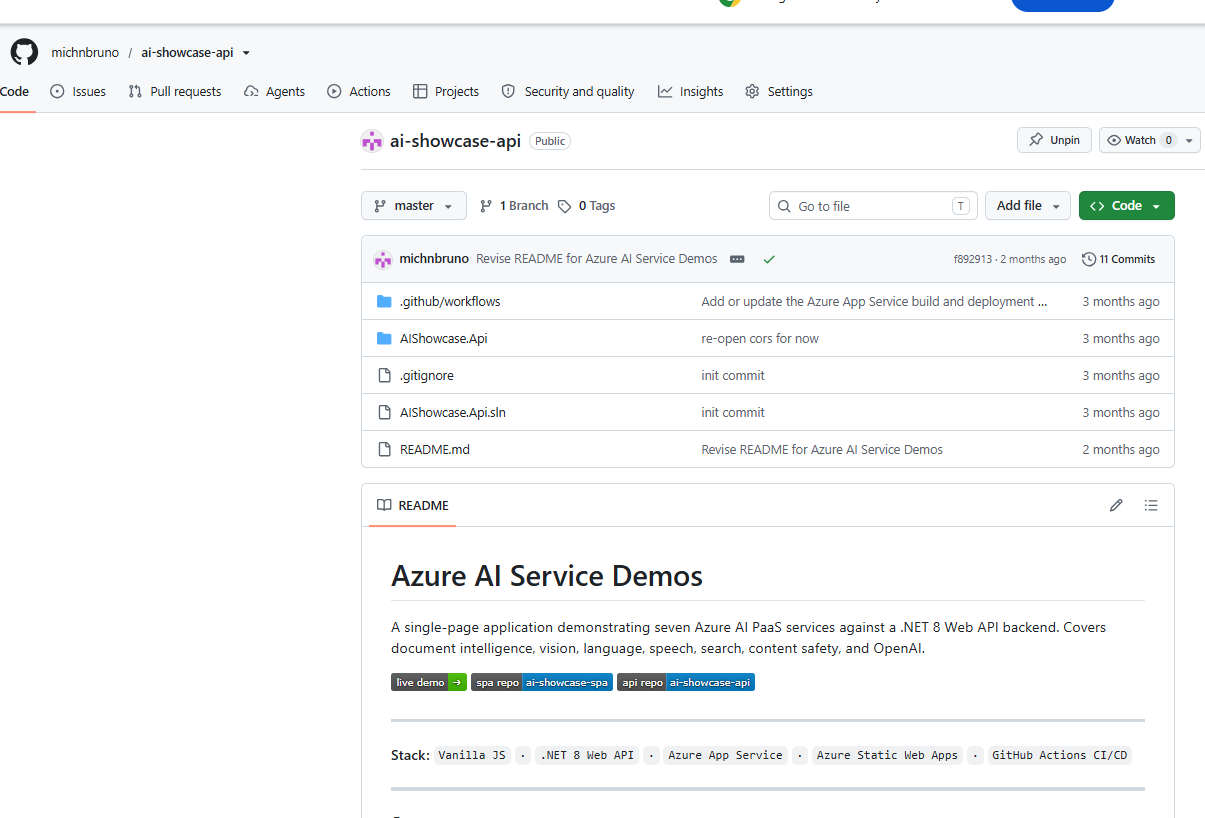The width and height of the screenshot is (1205, 818).
Task: Click the 'Azure Static Web Apps' stack label
Action: pos(887,755)
